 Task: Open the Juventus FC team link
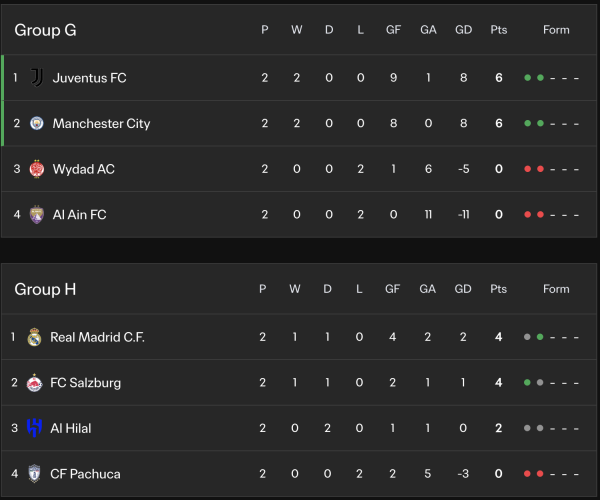point(89,77)
